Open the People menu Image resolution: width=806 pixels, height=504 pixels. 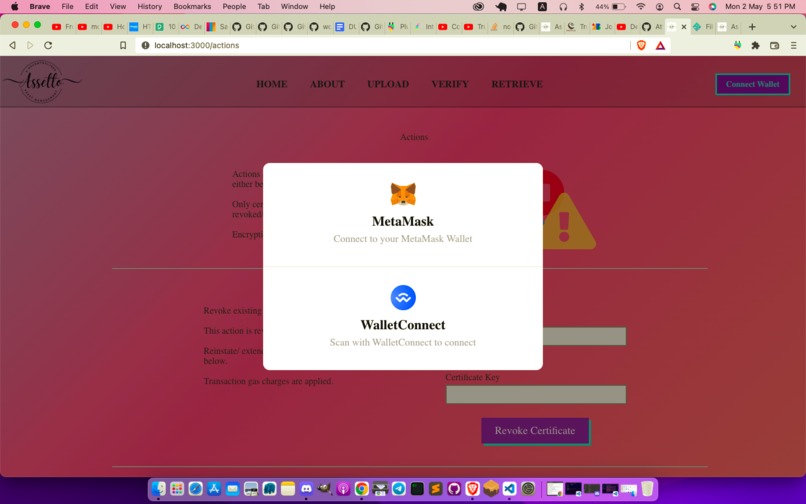click(x=234, y=7)
